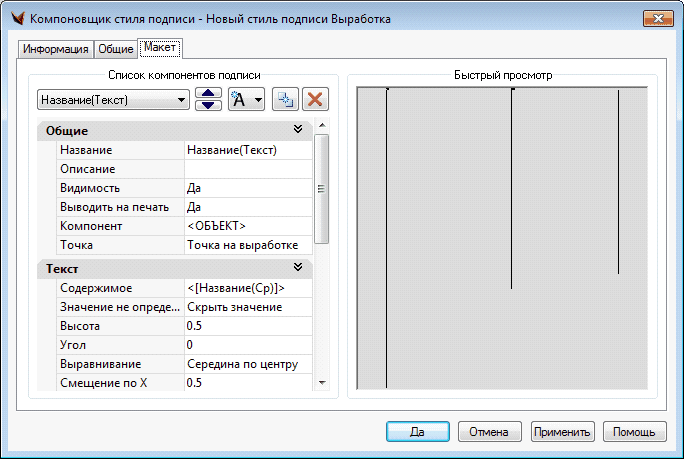Toggle the Видимость value Да
The width and height of the screenshot is (684, 459).
click(247, 188)
